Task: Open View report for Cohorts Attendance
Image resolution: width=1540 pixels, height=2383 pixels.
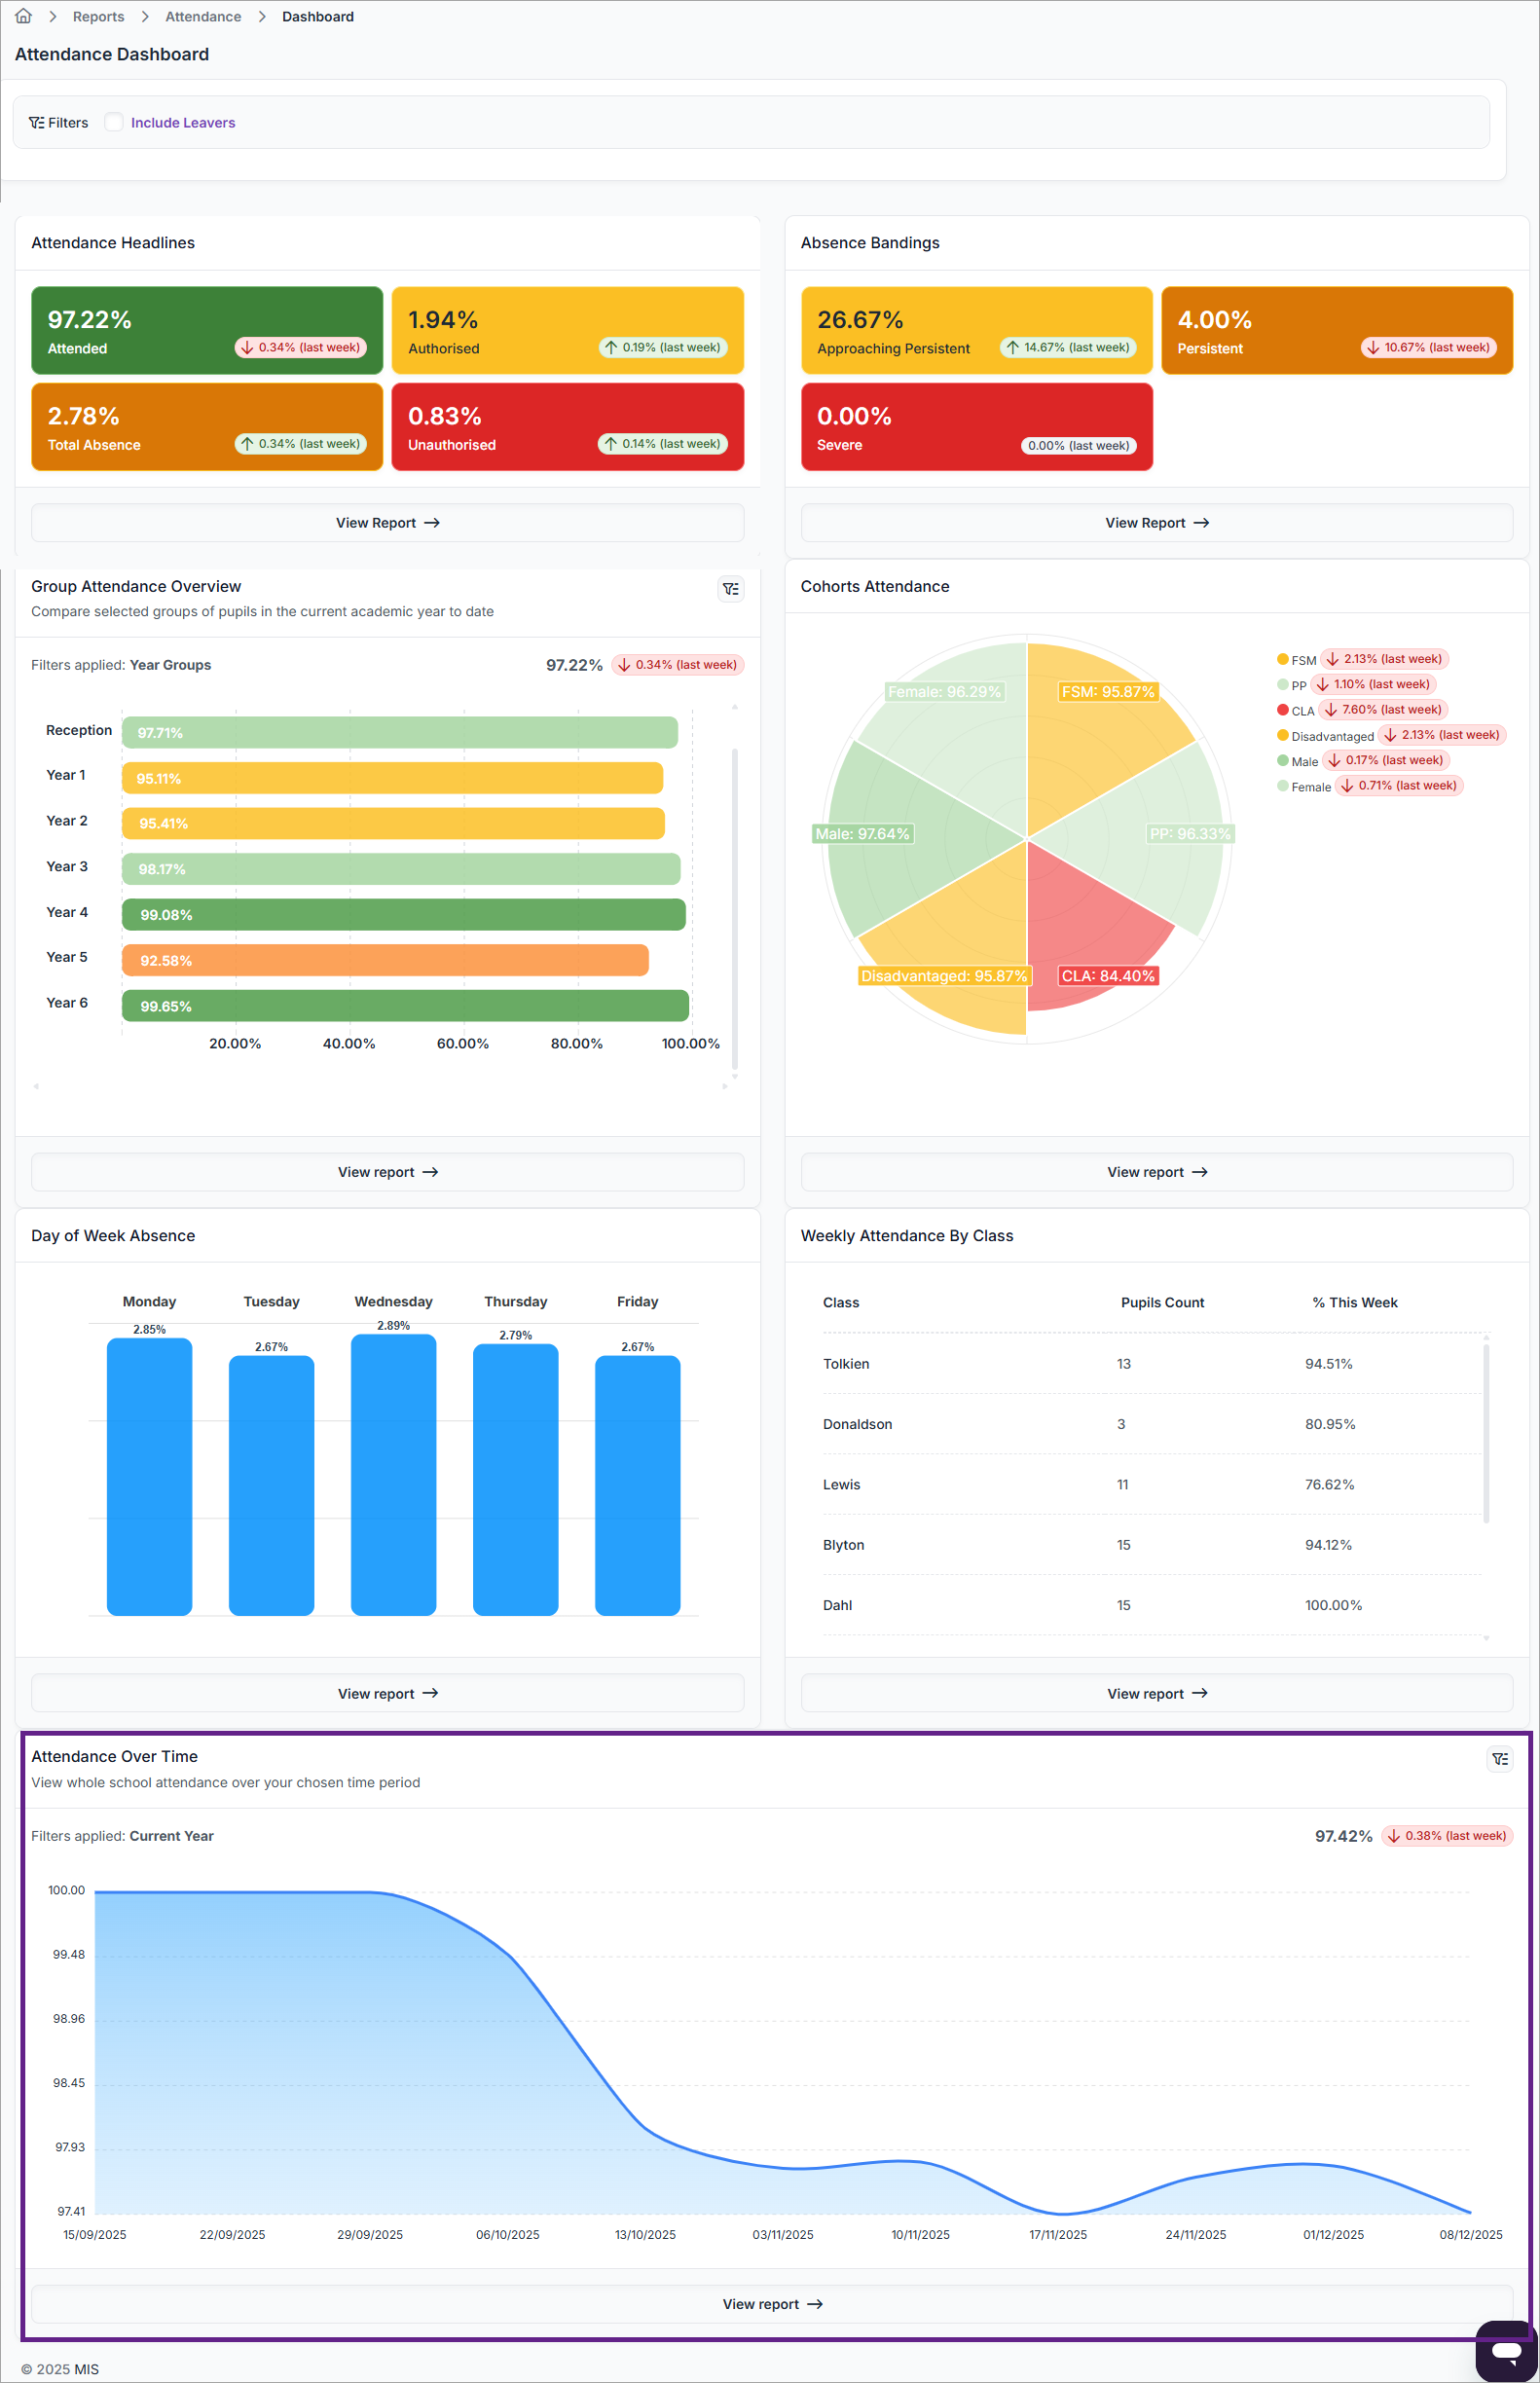Action: pyautogui.click(x=1156, y=1172)
